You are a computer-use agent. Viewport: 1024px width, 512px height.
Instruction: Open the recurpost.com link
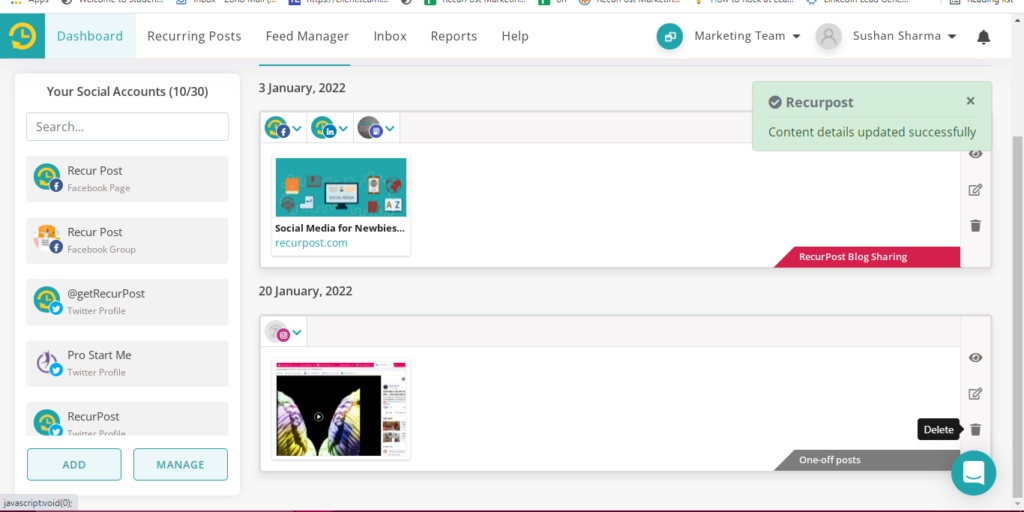pos(311,243)
